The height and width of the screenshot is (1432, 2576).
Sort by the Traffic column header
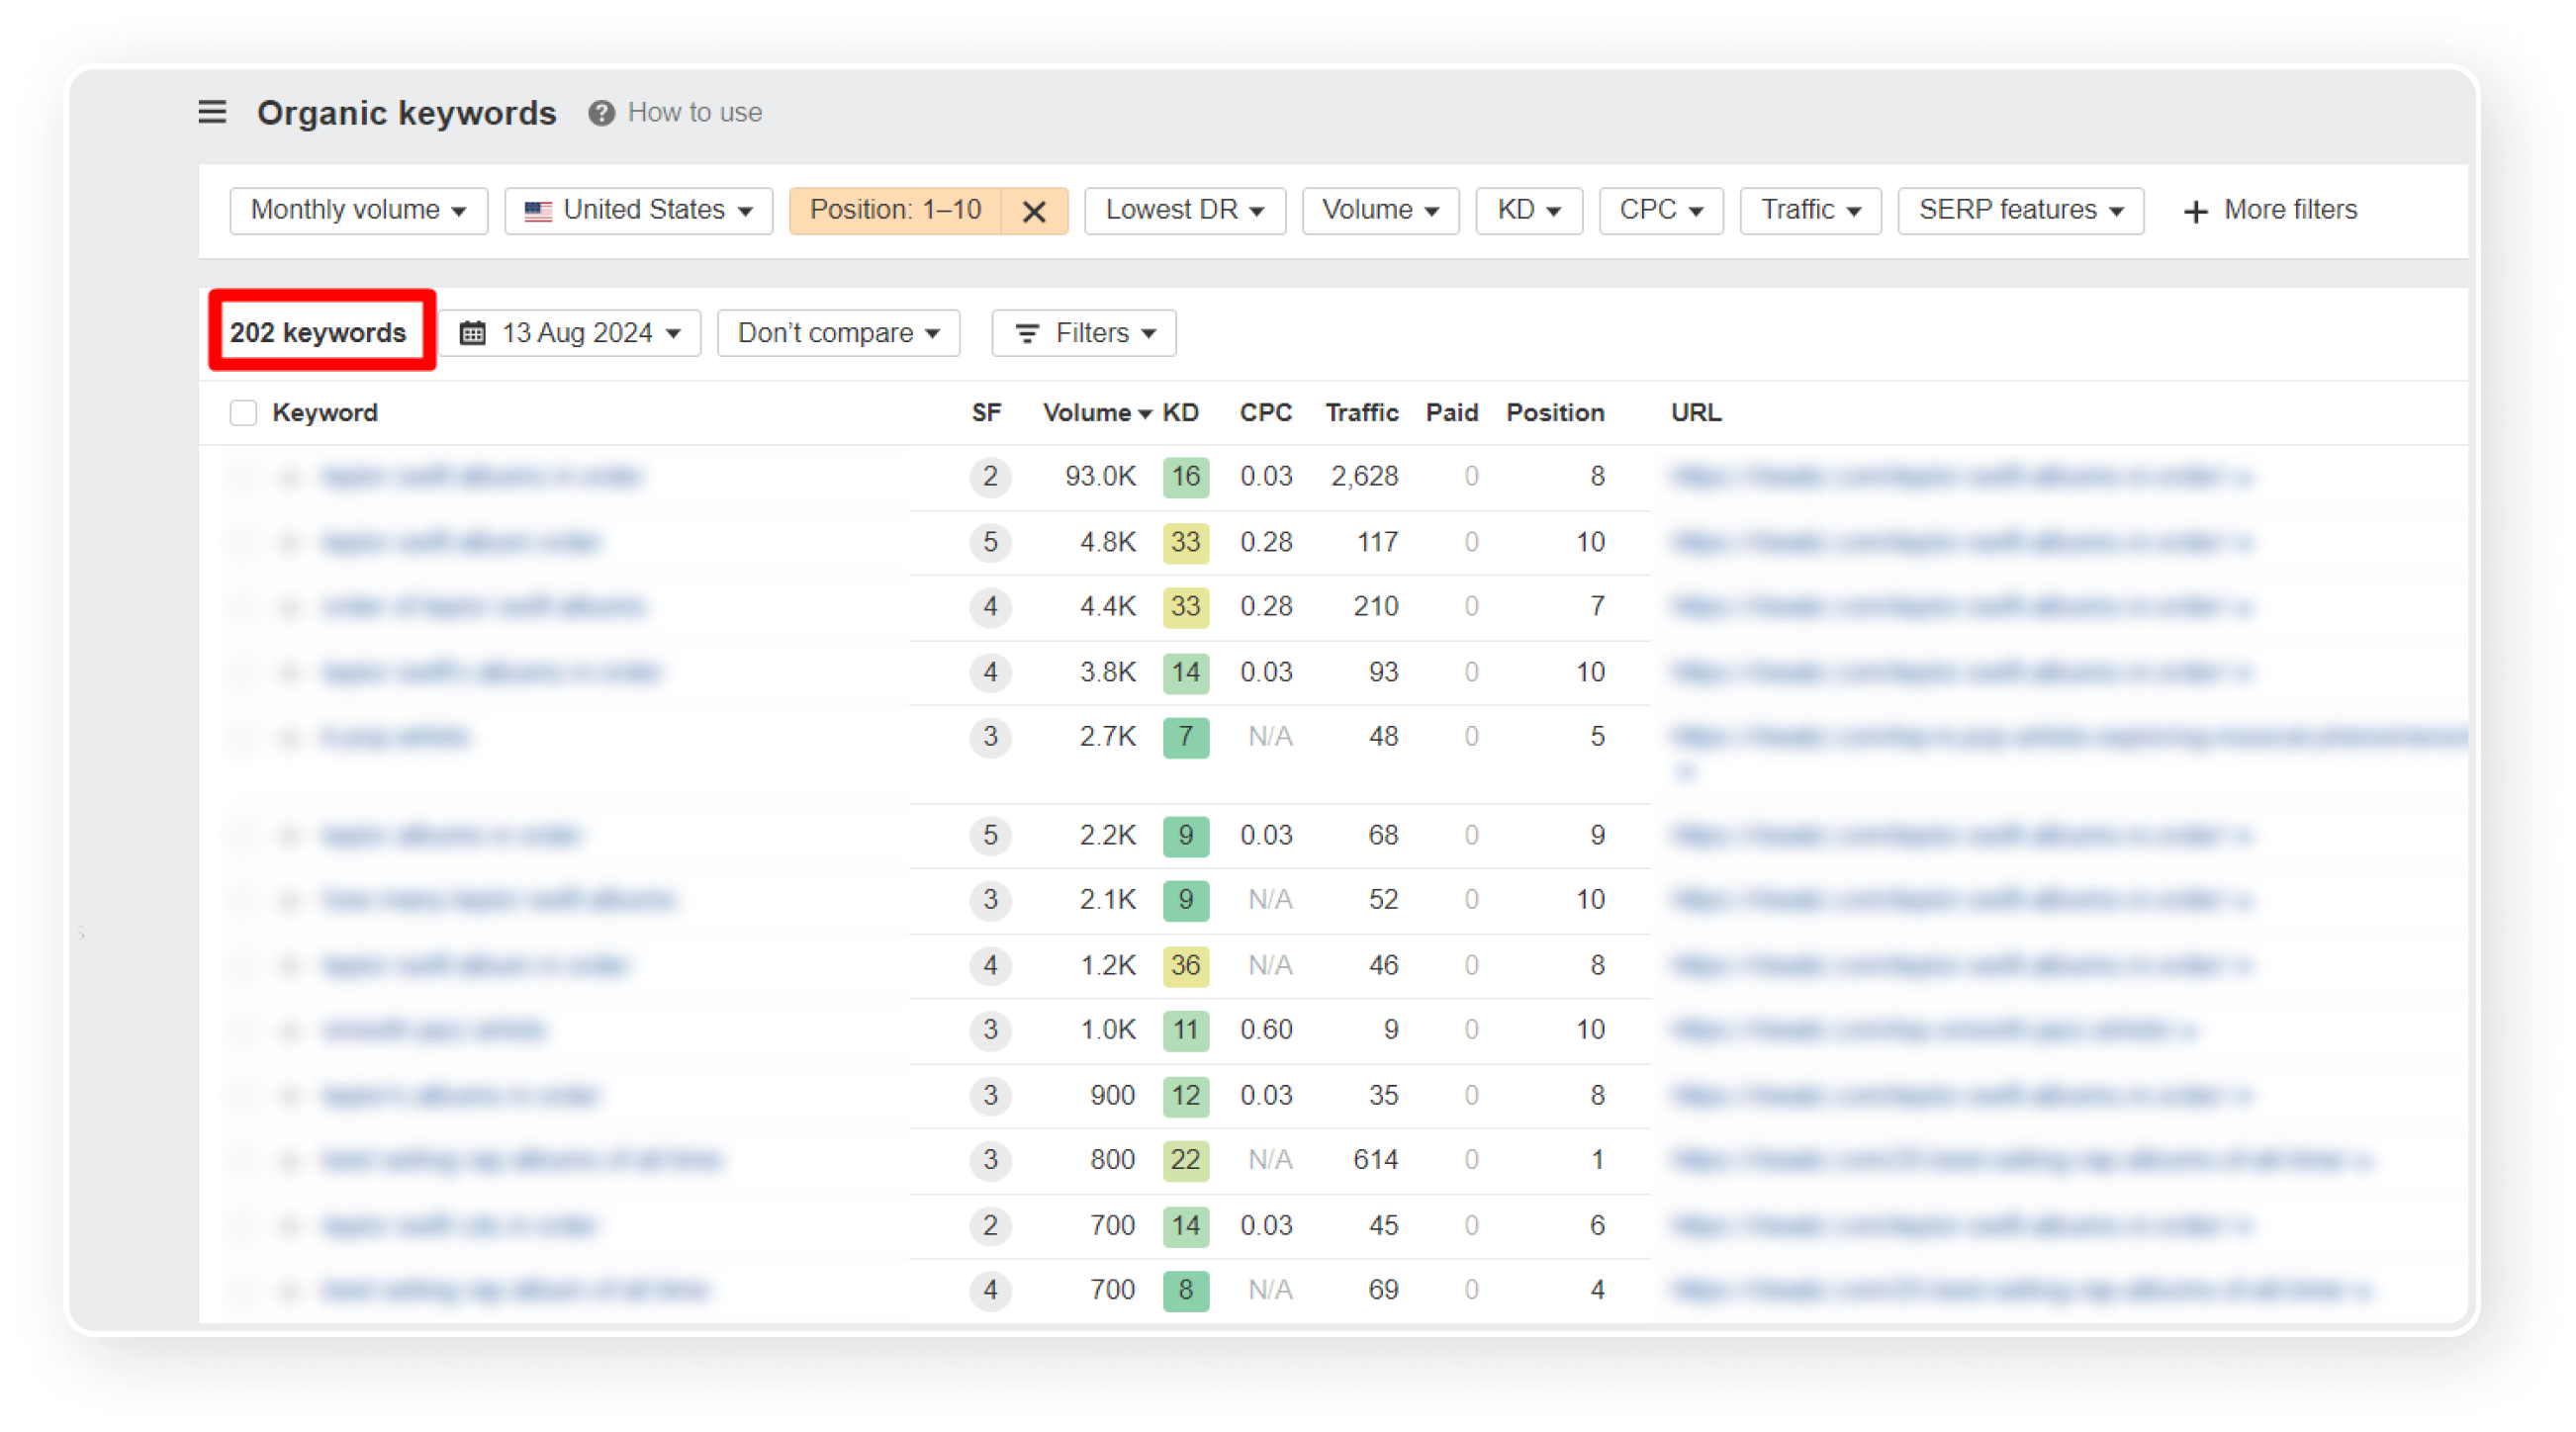click(x=1361, y=413)
